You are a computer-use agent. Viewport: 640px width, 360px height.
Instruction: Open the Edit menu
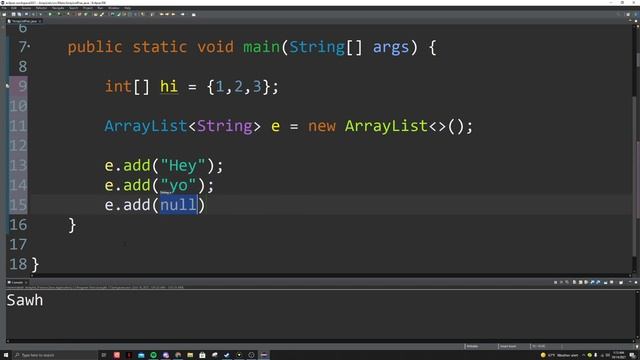(x=14, y=8)
